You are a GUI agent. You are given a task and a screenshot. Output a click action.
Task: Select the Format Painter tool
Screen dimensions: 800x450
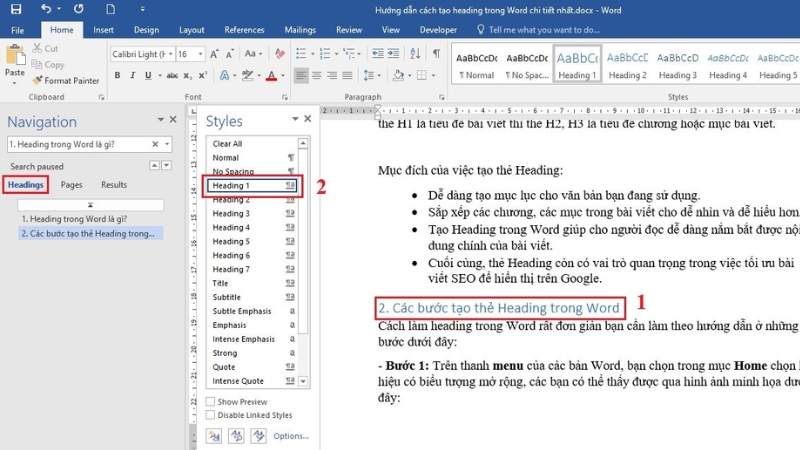66,81
